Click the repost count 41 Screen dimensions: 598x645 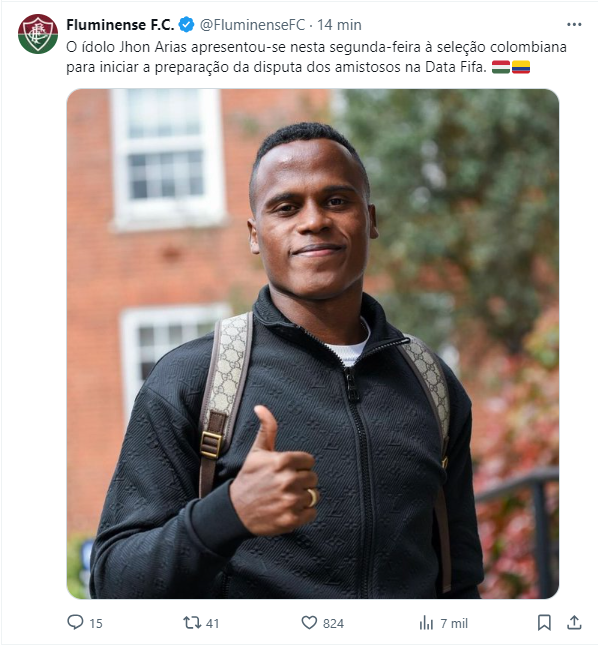[x=212, y=624]
